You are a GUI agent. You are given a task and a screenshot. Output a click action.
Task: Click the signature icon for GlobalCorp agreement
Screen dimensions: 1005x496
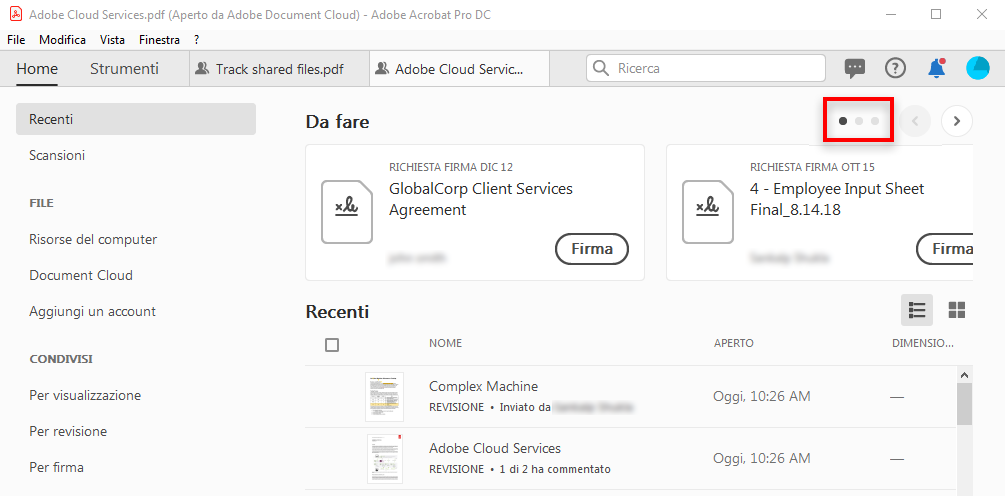(x=346, y=212)
